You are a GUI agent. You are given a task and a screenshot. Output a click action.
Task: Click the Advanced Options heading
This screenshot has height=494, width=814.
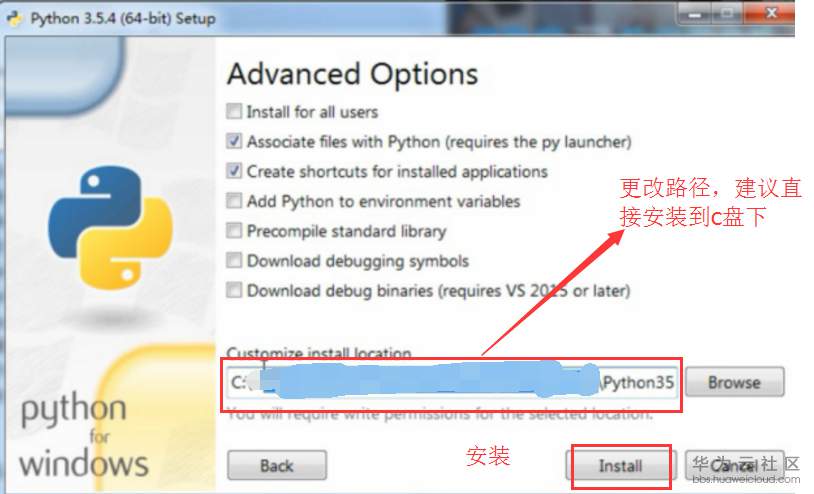point(352,74)
